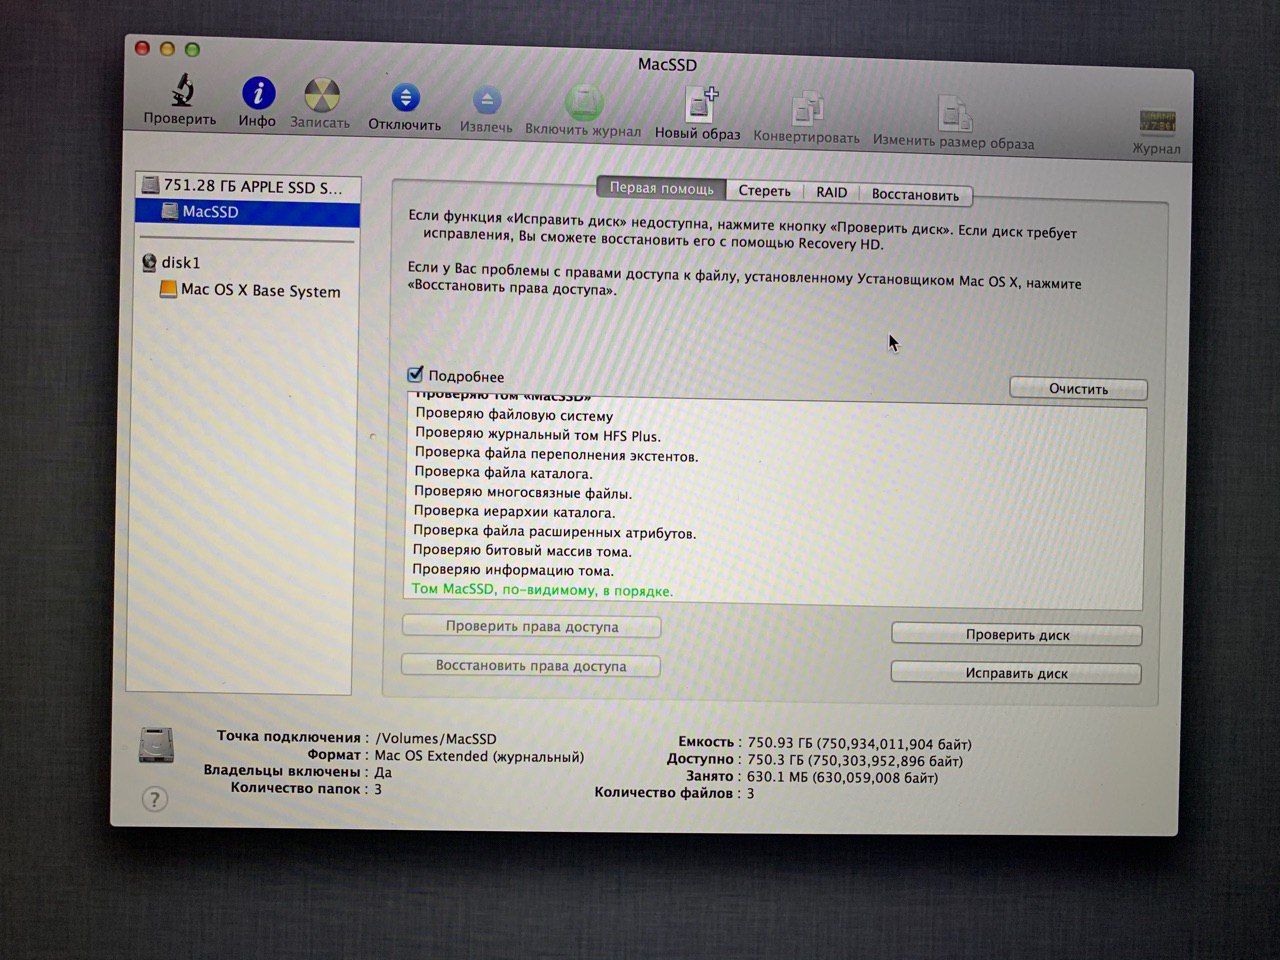Image resolution: width=1280 pixels, height=960 pixels.
Task: Click Восстановить права доступа button
Action: point(530,665)
